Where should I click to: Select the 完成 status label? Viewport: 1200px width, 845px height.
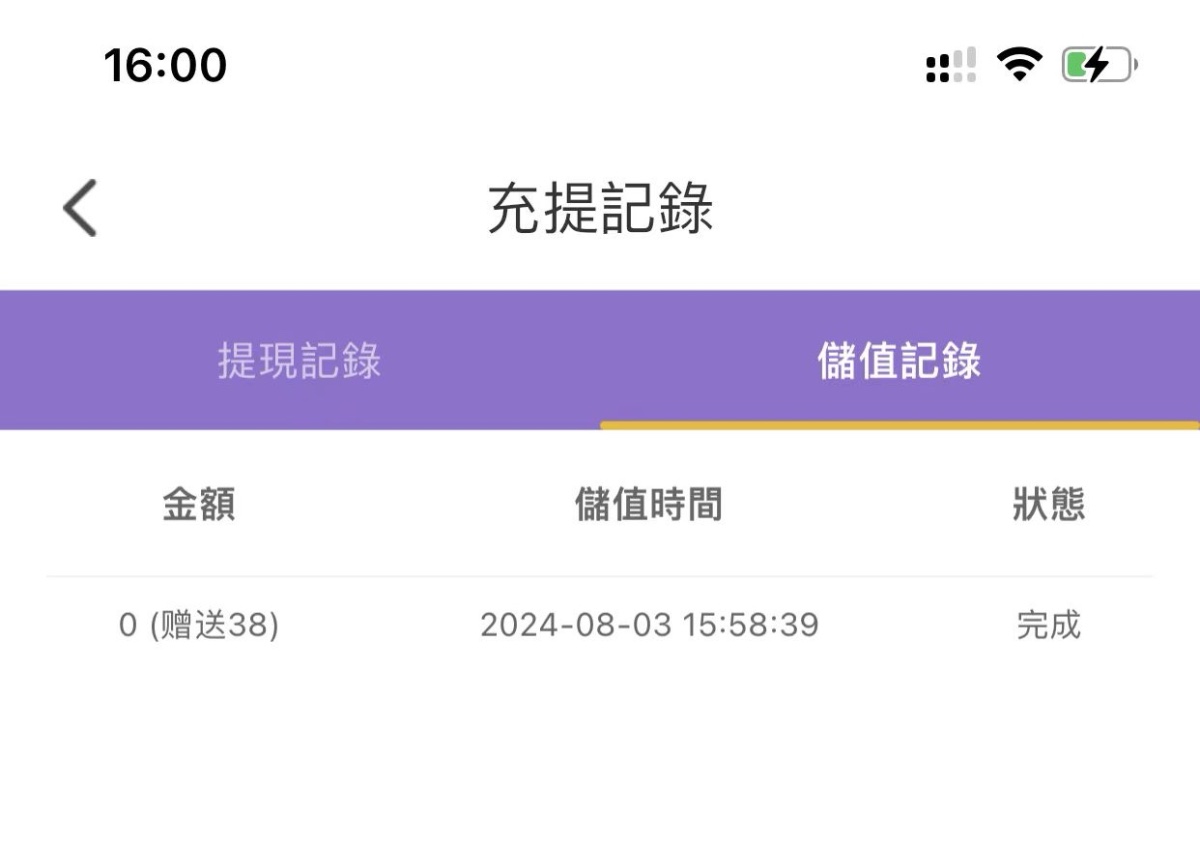tap(1046, 626)
